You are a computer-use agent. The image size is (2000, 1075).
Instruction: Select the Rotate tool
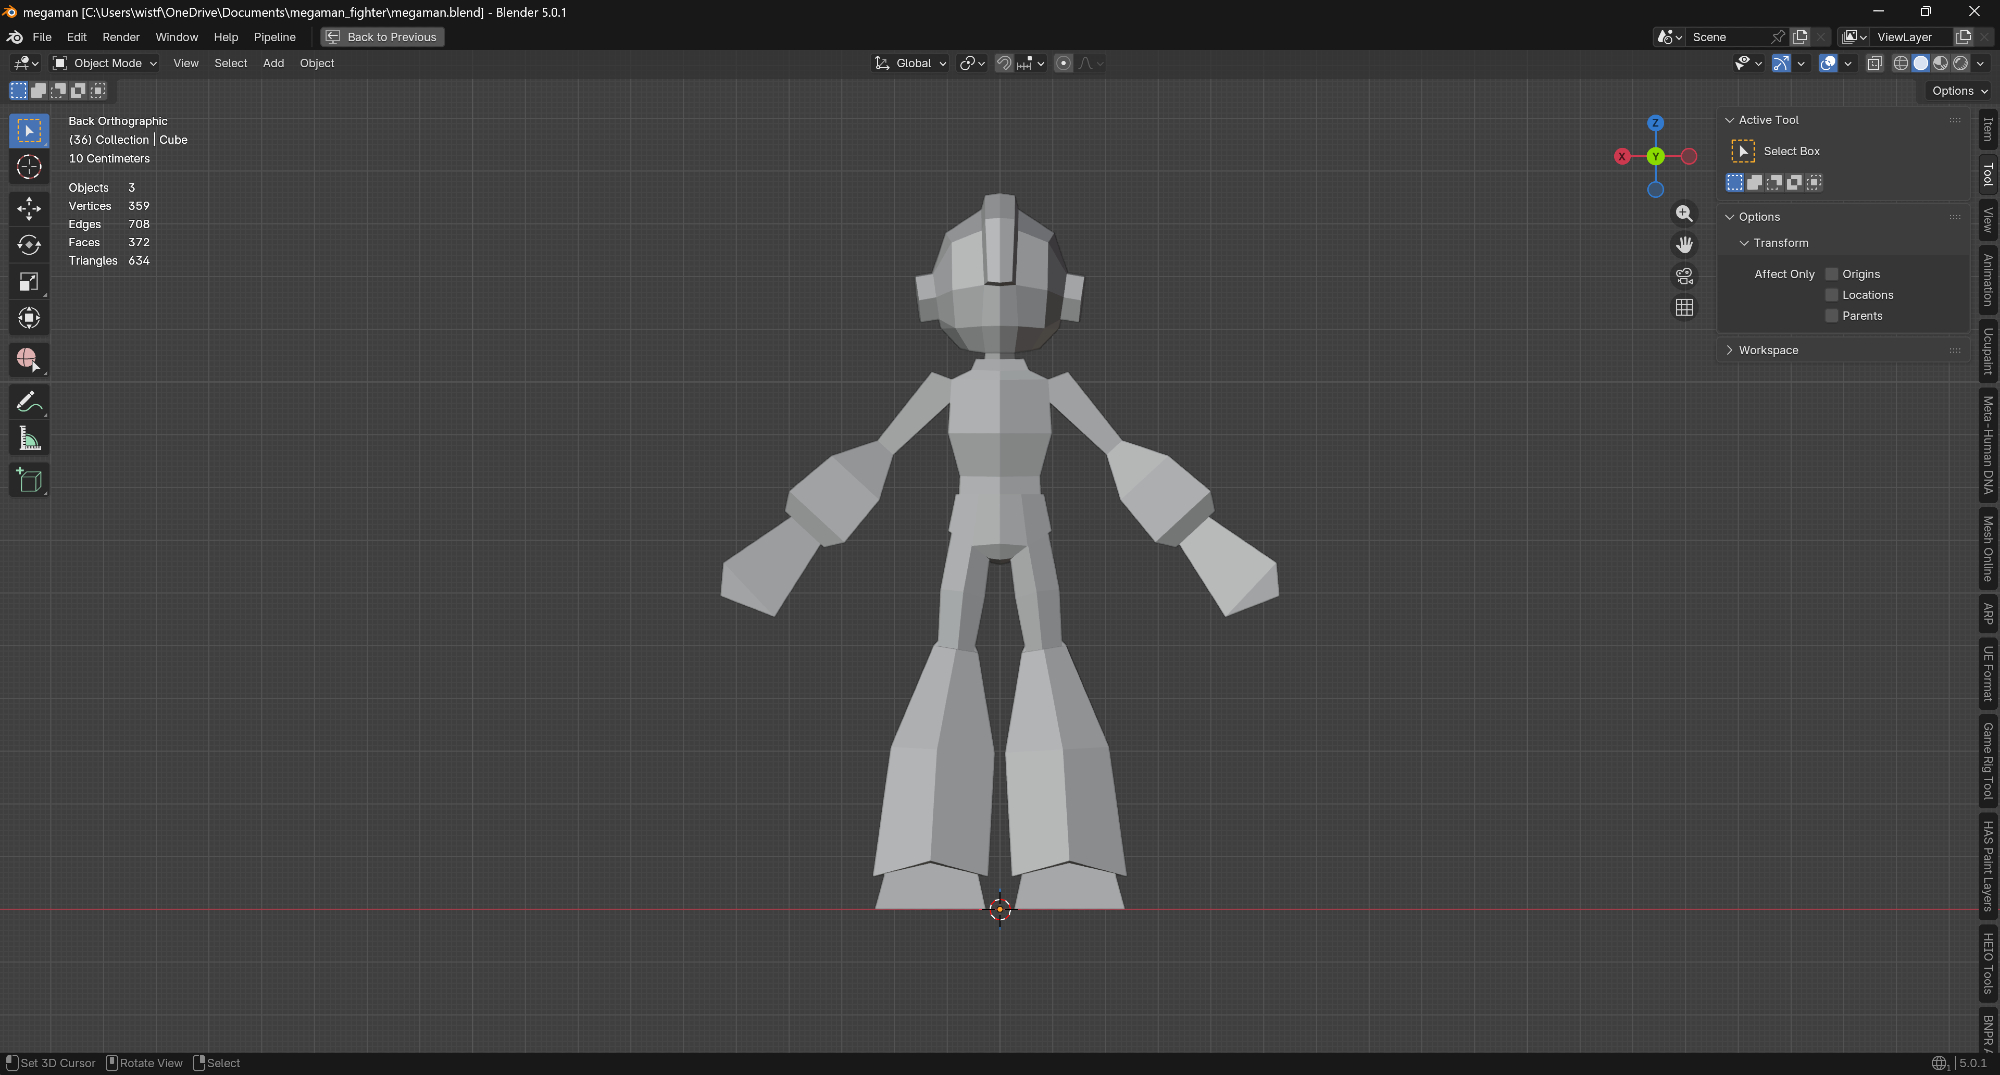click(29, 245)
